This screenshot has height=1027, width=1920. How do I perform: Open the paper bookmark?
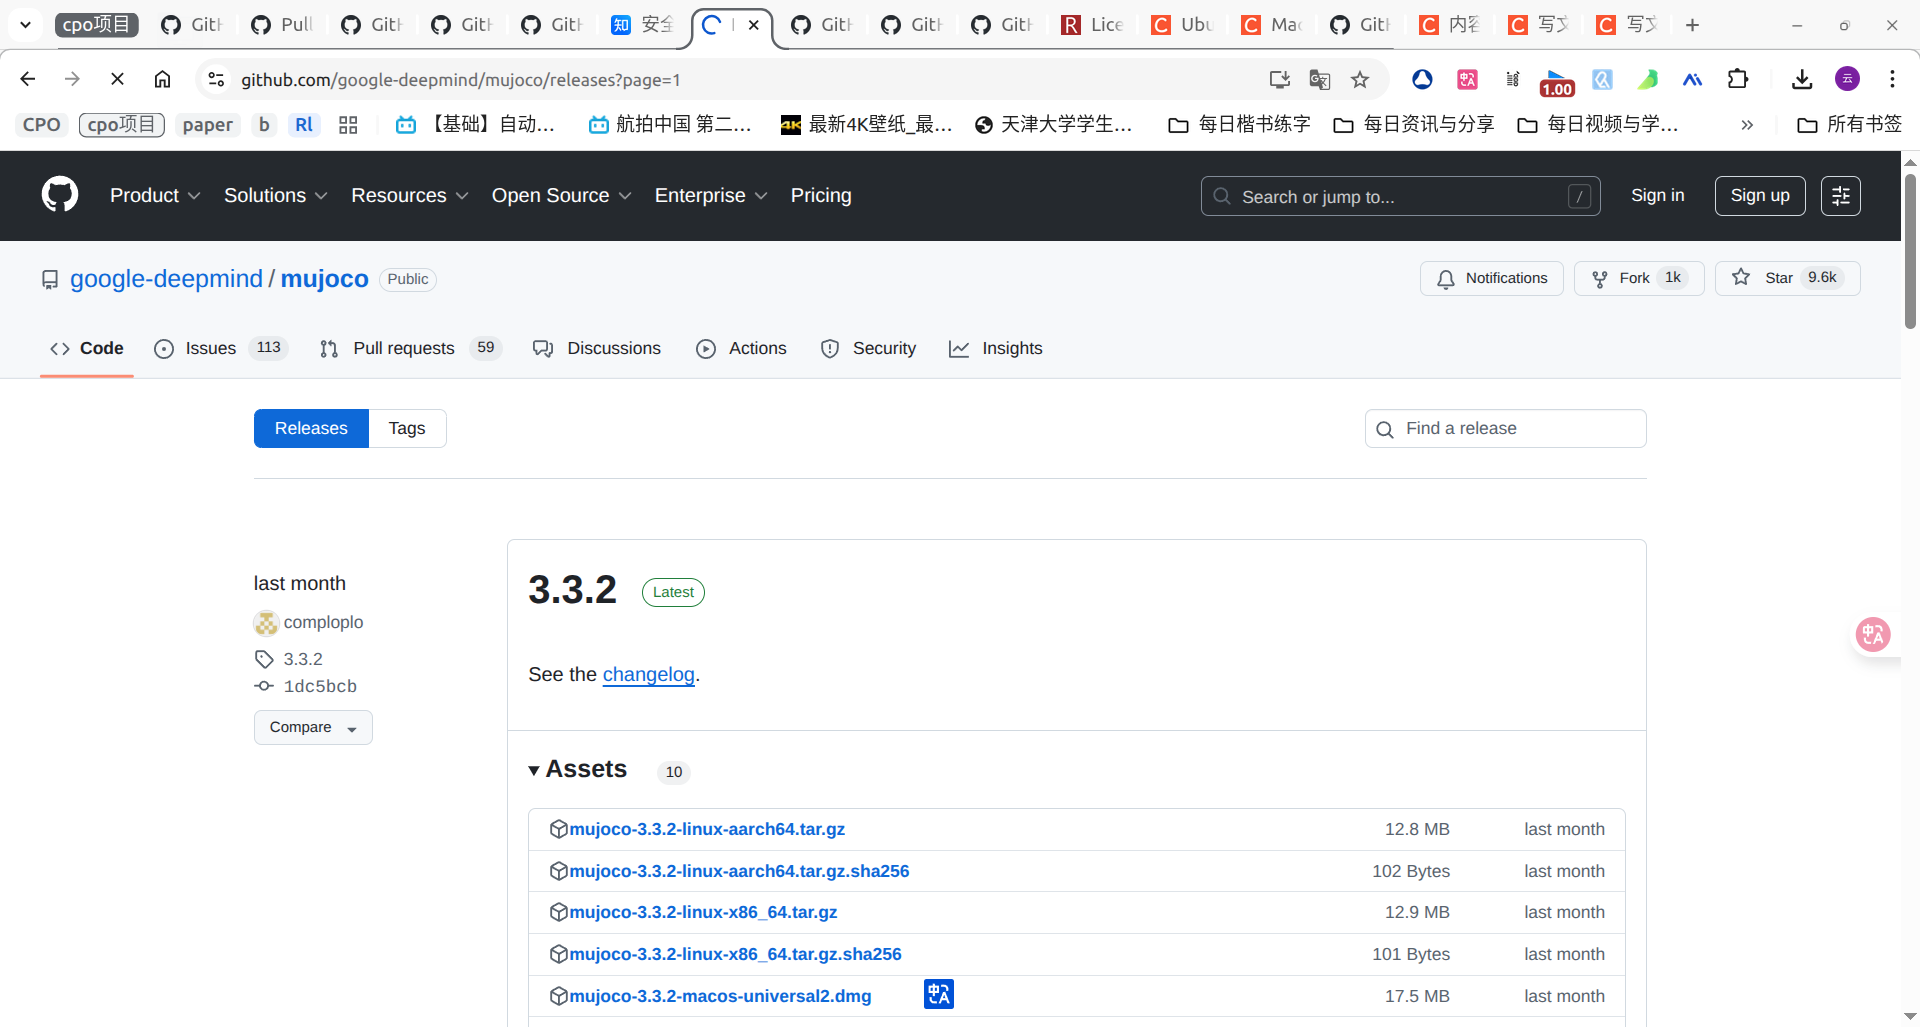point(207,125)
